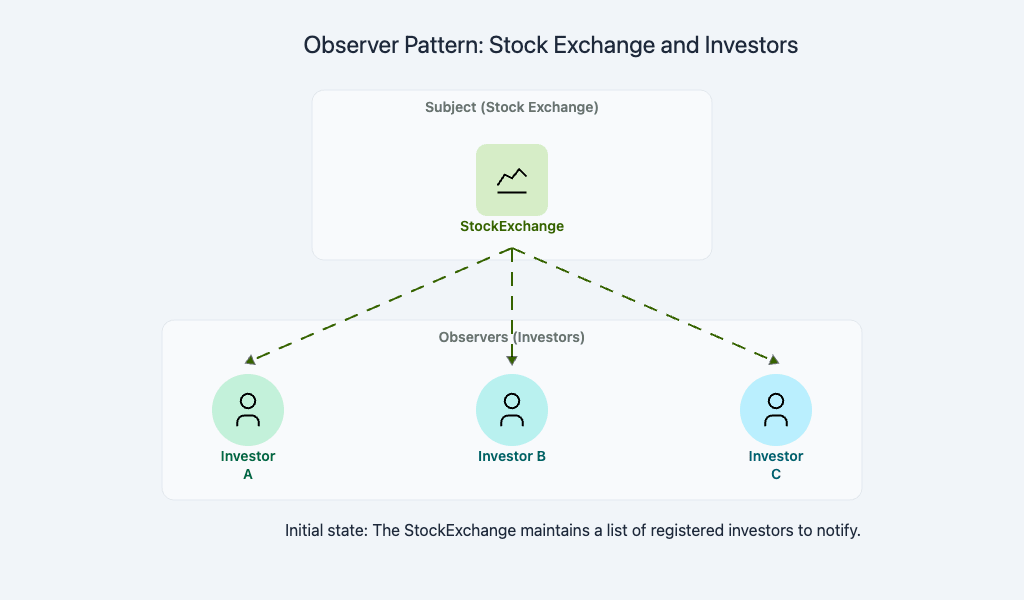The height and width of the screenshot is (600, 1024).
Task: Select the Investor A person icon
Action: point(248,410)
